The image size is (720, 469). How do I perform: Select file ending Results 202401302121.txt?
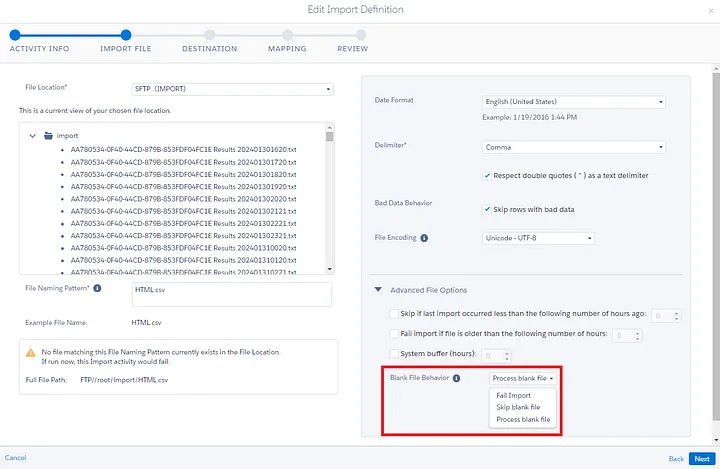click(x=183, y=211)
